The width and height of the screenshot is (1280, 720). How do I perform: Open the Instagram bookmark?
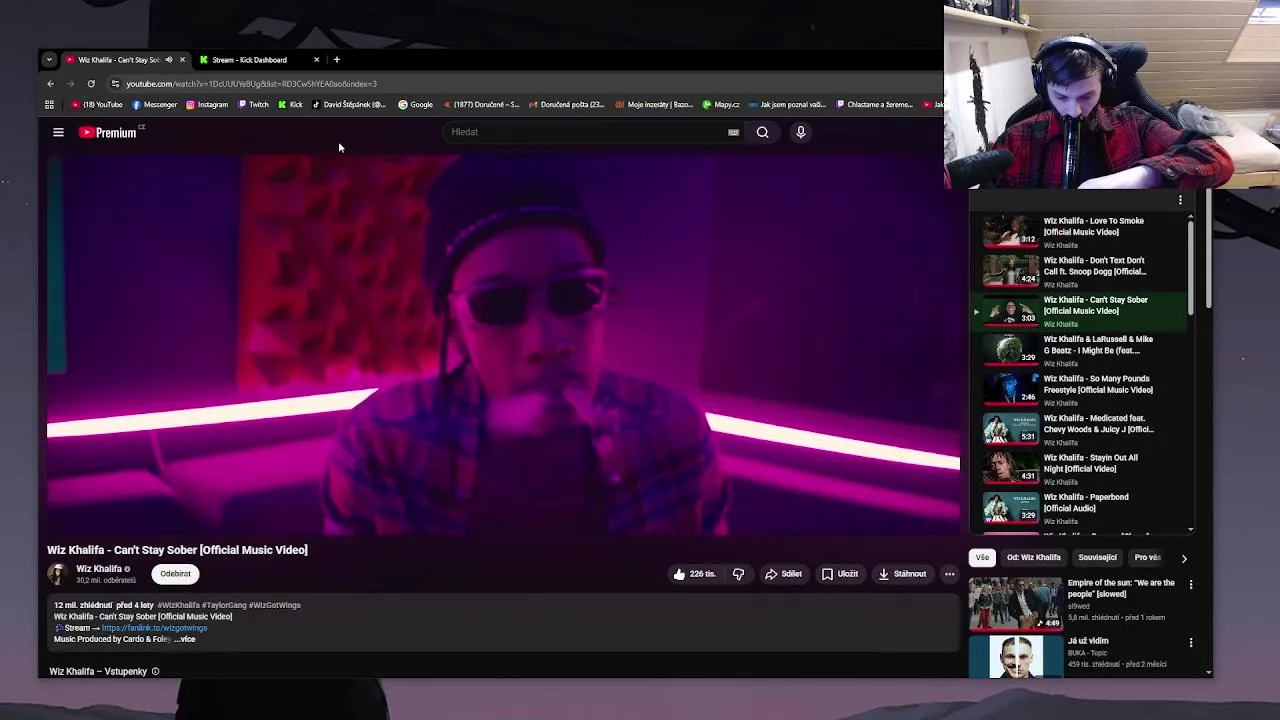click(x=206, y=104)
